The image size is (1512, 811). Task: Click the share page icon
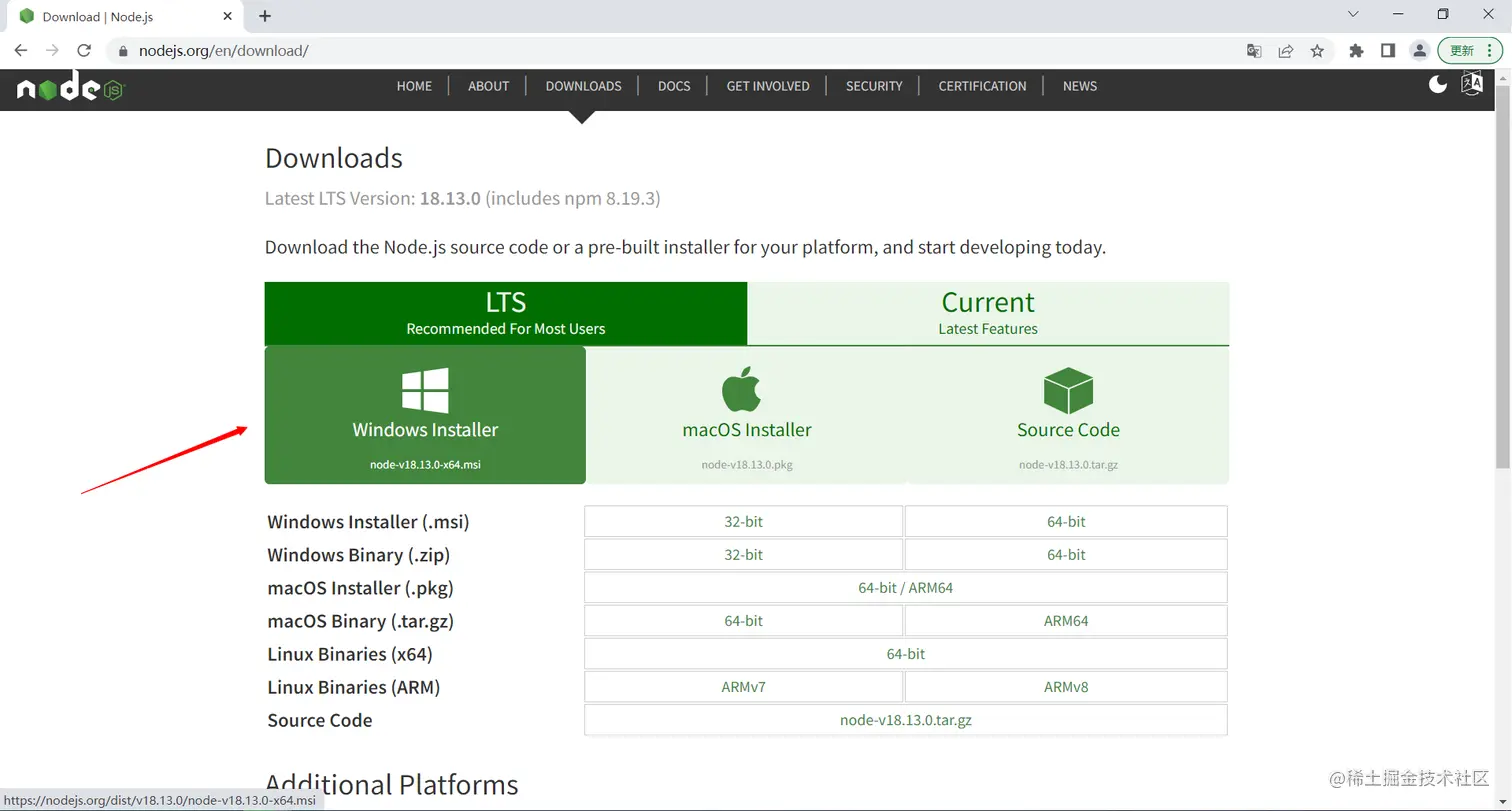(1286, 51)
